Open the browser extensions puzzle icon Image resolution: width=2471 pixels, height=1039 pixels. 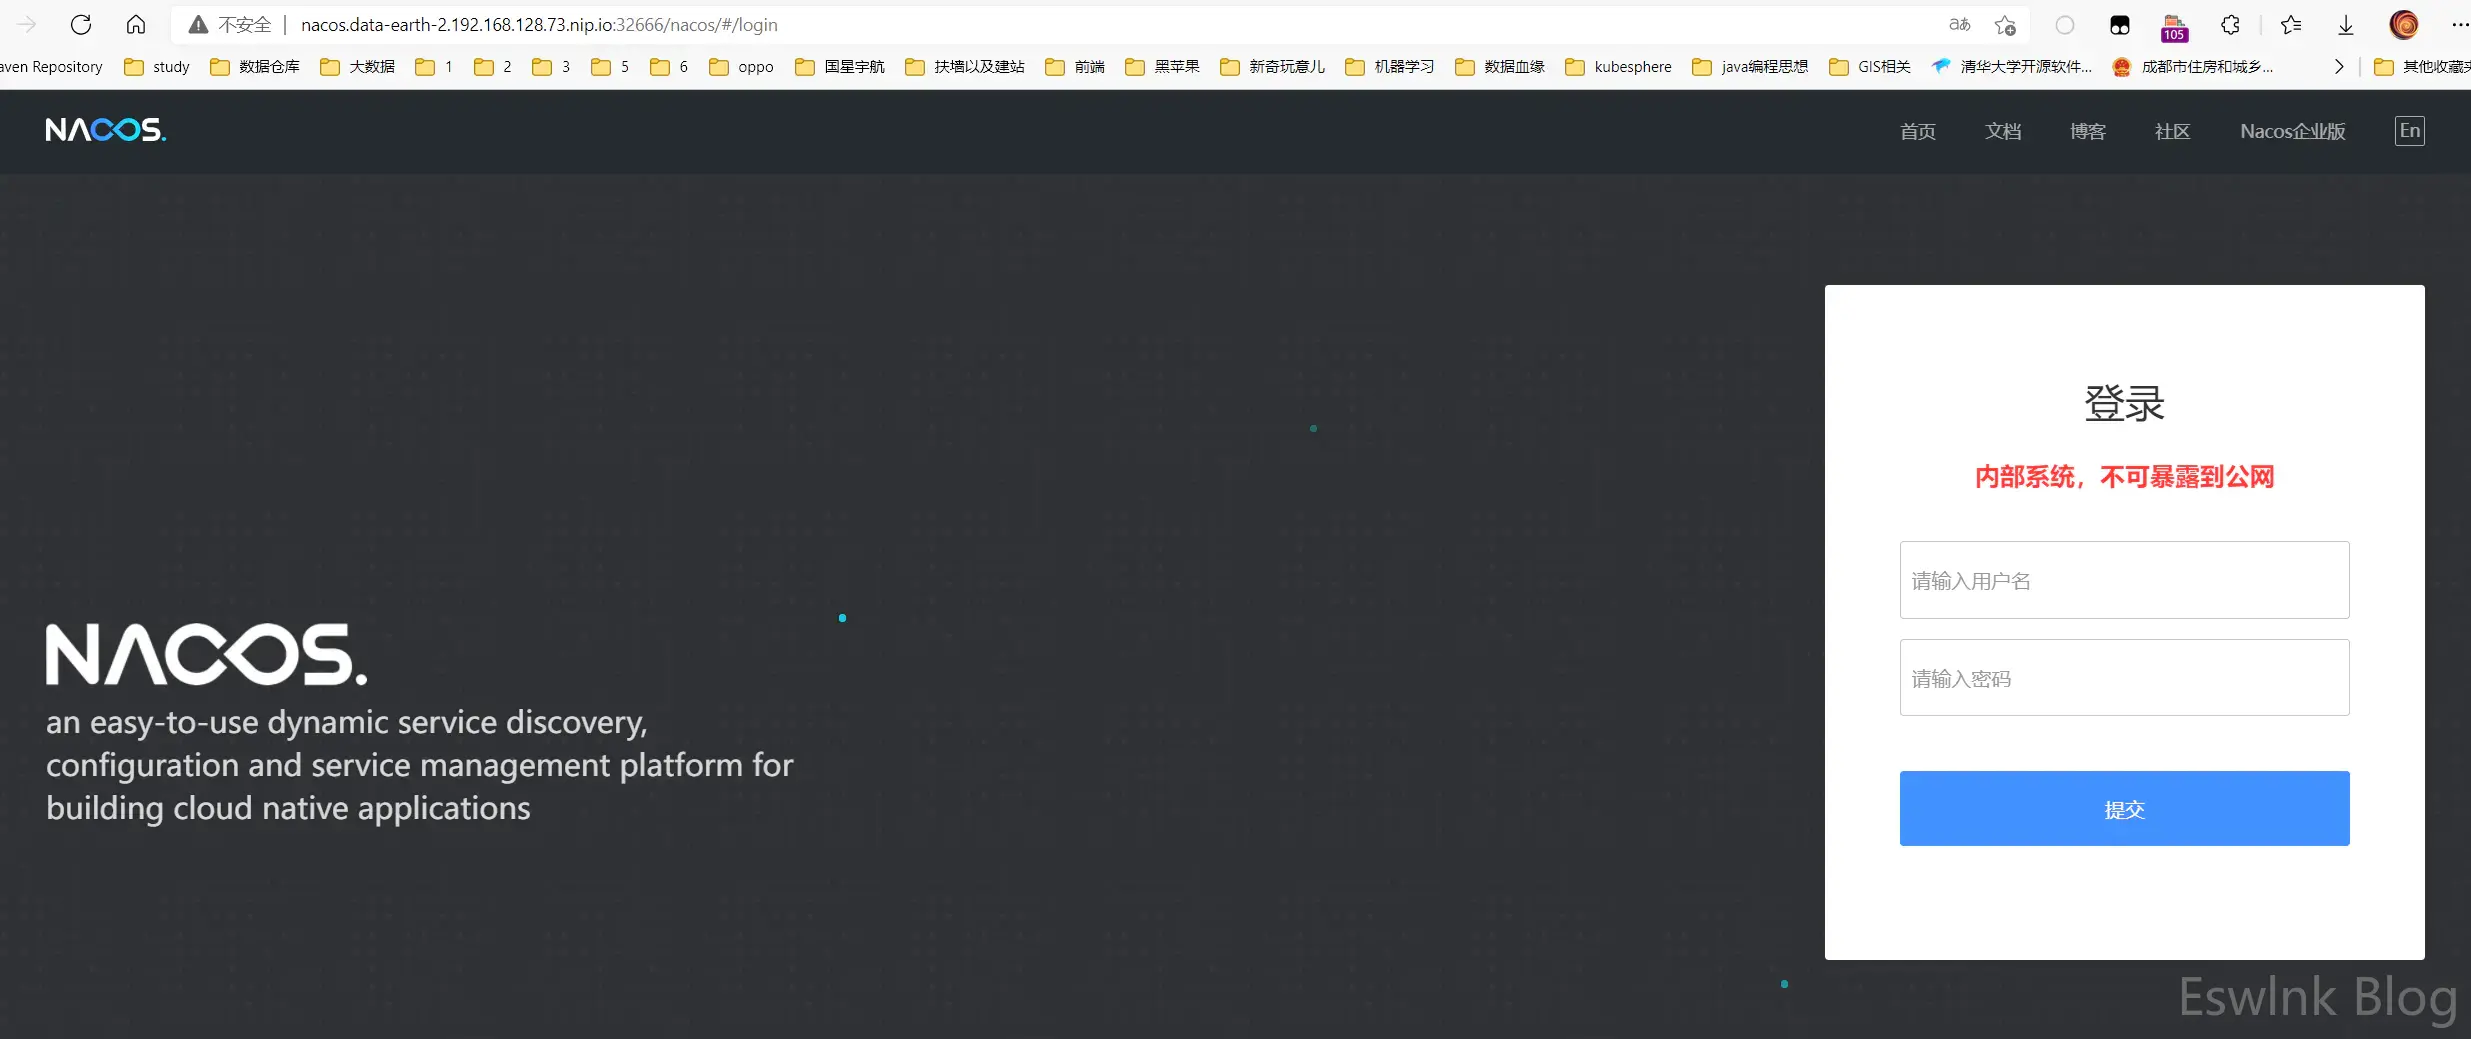pyautogui.click(x=2230, y=24)
